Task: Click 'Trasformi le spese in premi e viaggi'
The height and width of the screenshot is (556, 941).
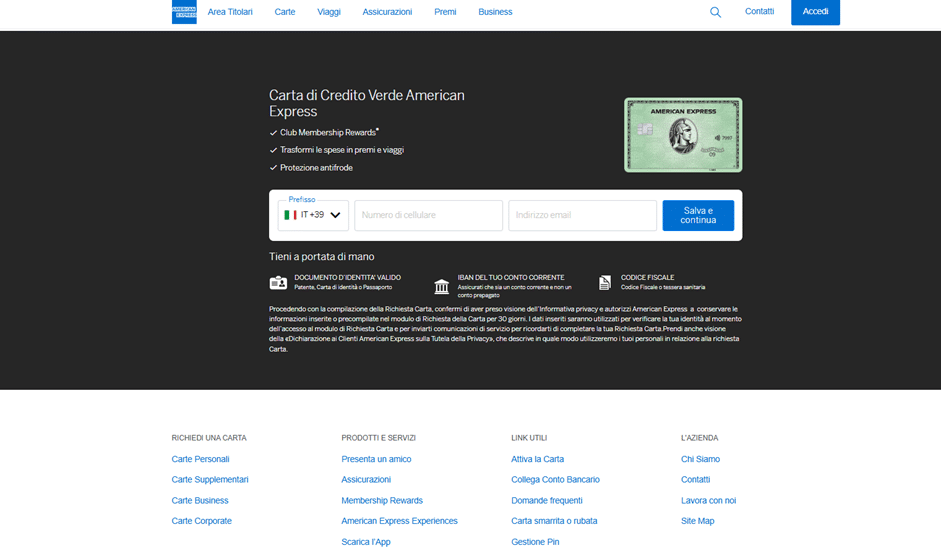Action: click(342, 150)
